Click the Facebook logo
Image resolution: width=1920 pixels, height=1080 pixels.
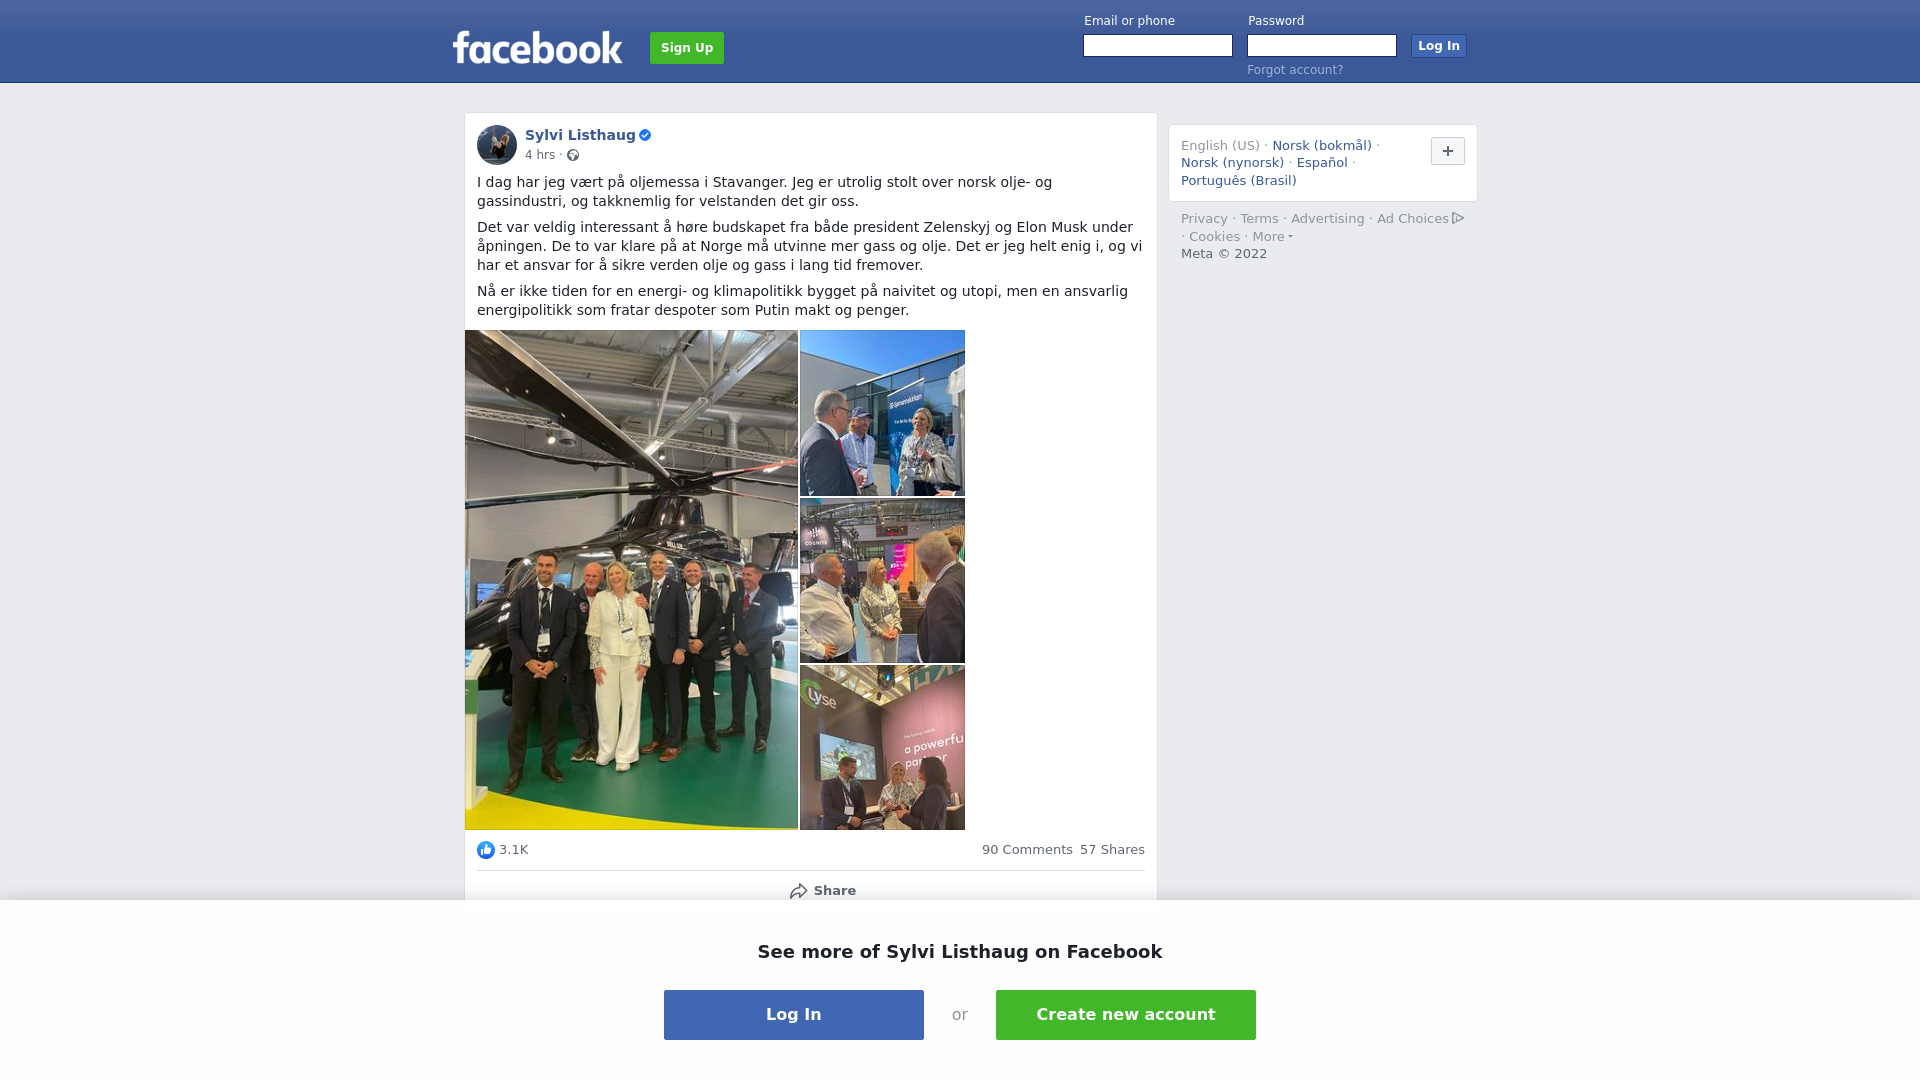(x=537, y=47)
